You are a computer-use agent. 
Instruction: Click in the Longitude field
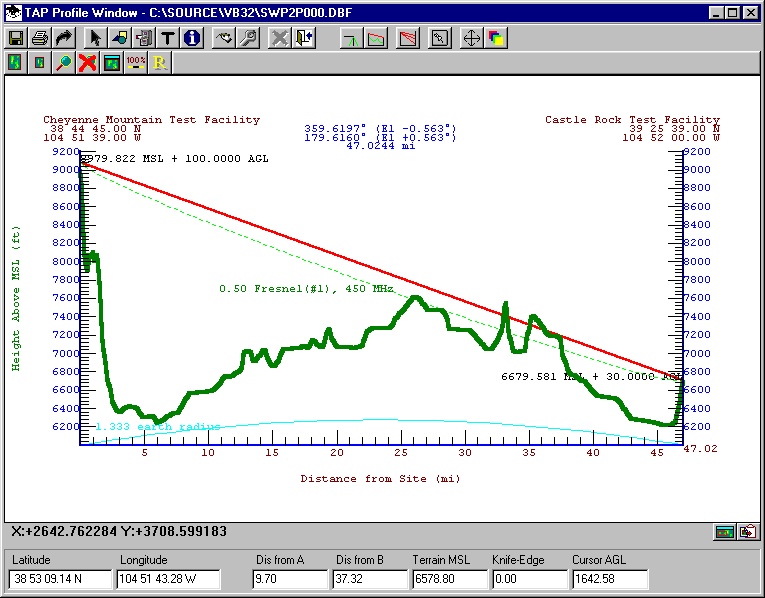[x=168, y=579]
